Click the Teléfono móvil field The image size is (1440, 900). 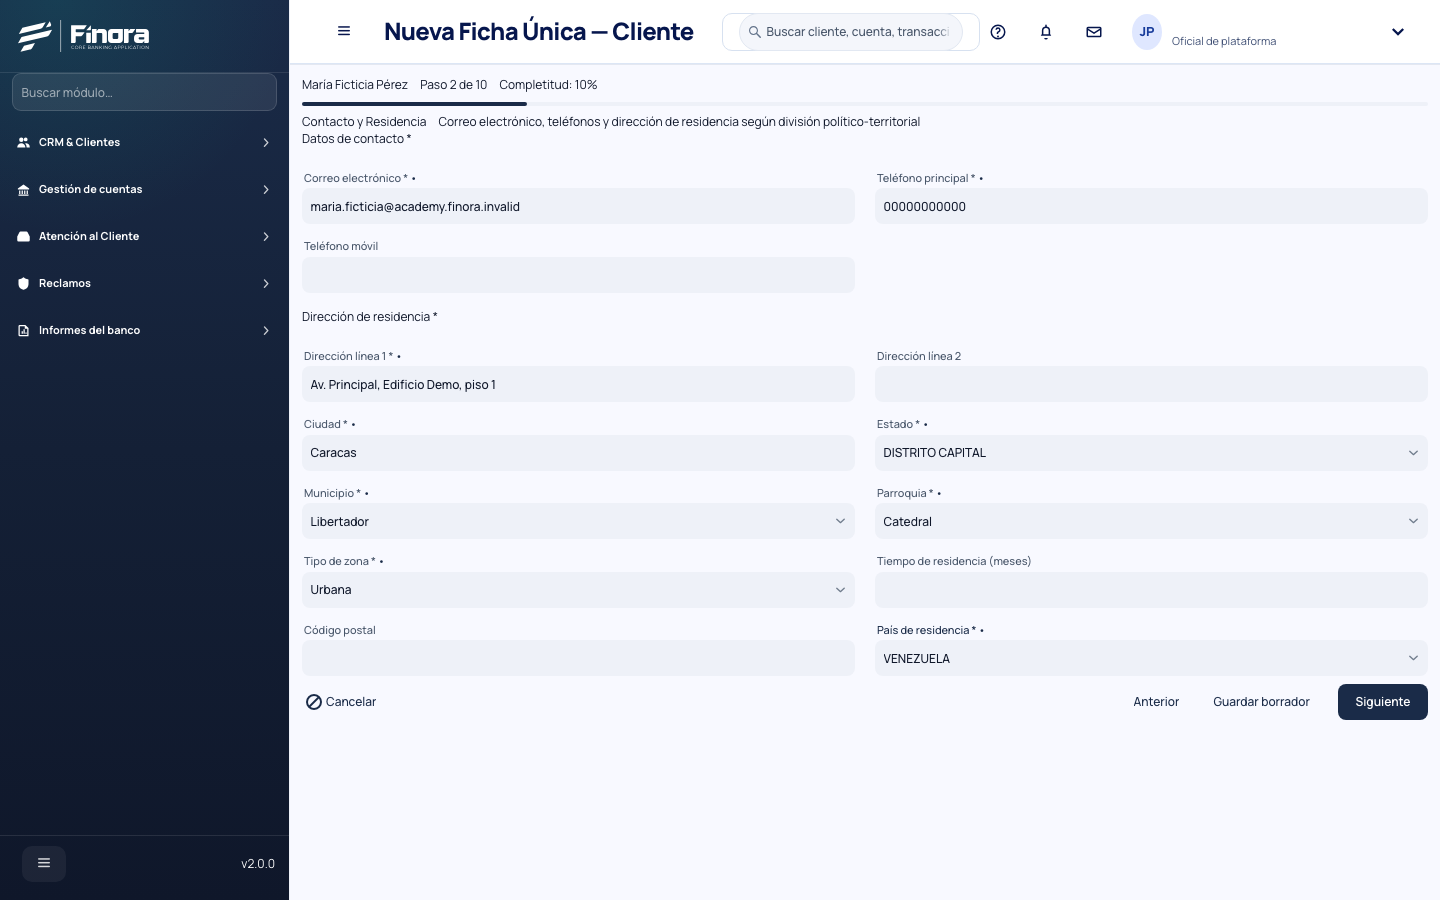point(578,275)
